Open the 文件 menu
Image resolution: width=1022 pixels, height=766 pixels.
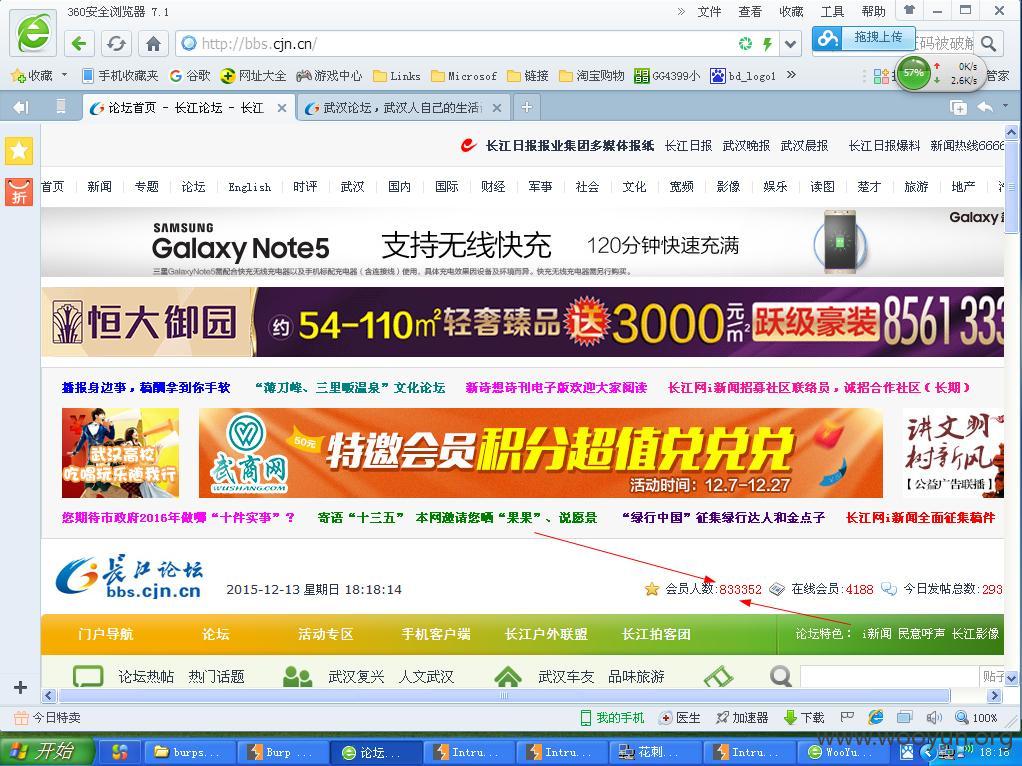pyautogui.click(x=709, y=11)
